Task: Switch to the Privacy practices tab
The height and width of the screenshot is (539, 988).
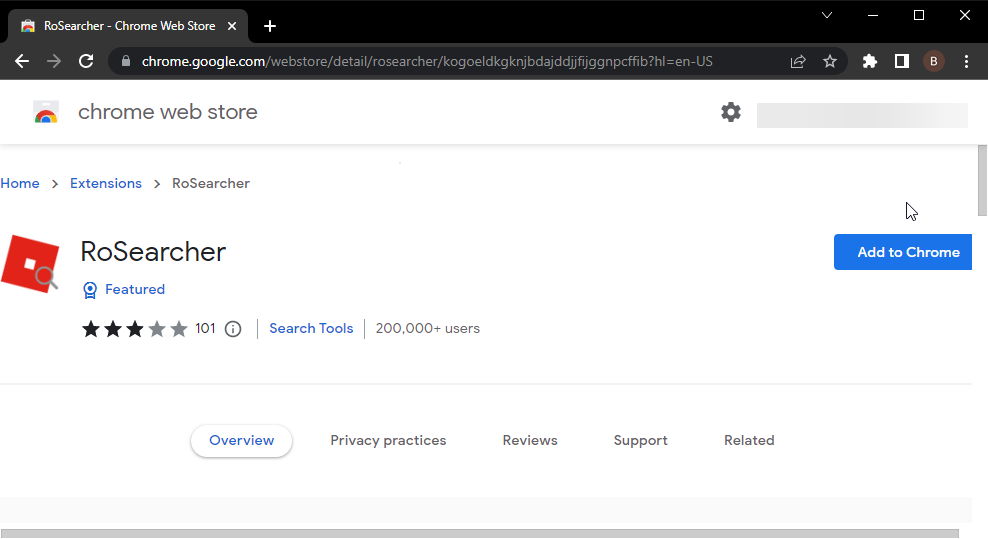Action: coord(388,440)
